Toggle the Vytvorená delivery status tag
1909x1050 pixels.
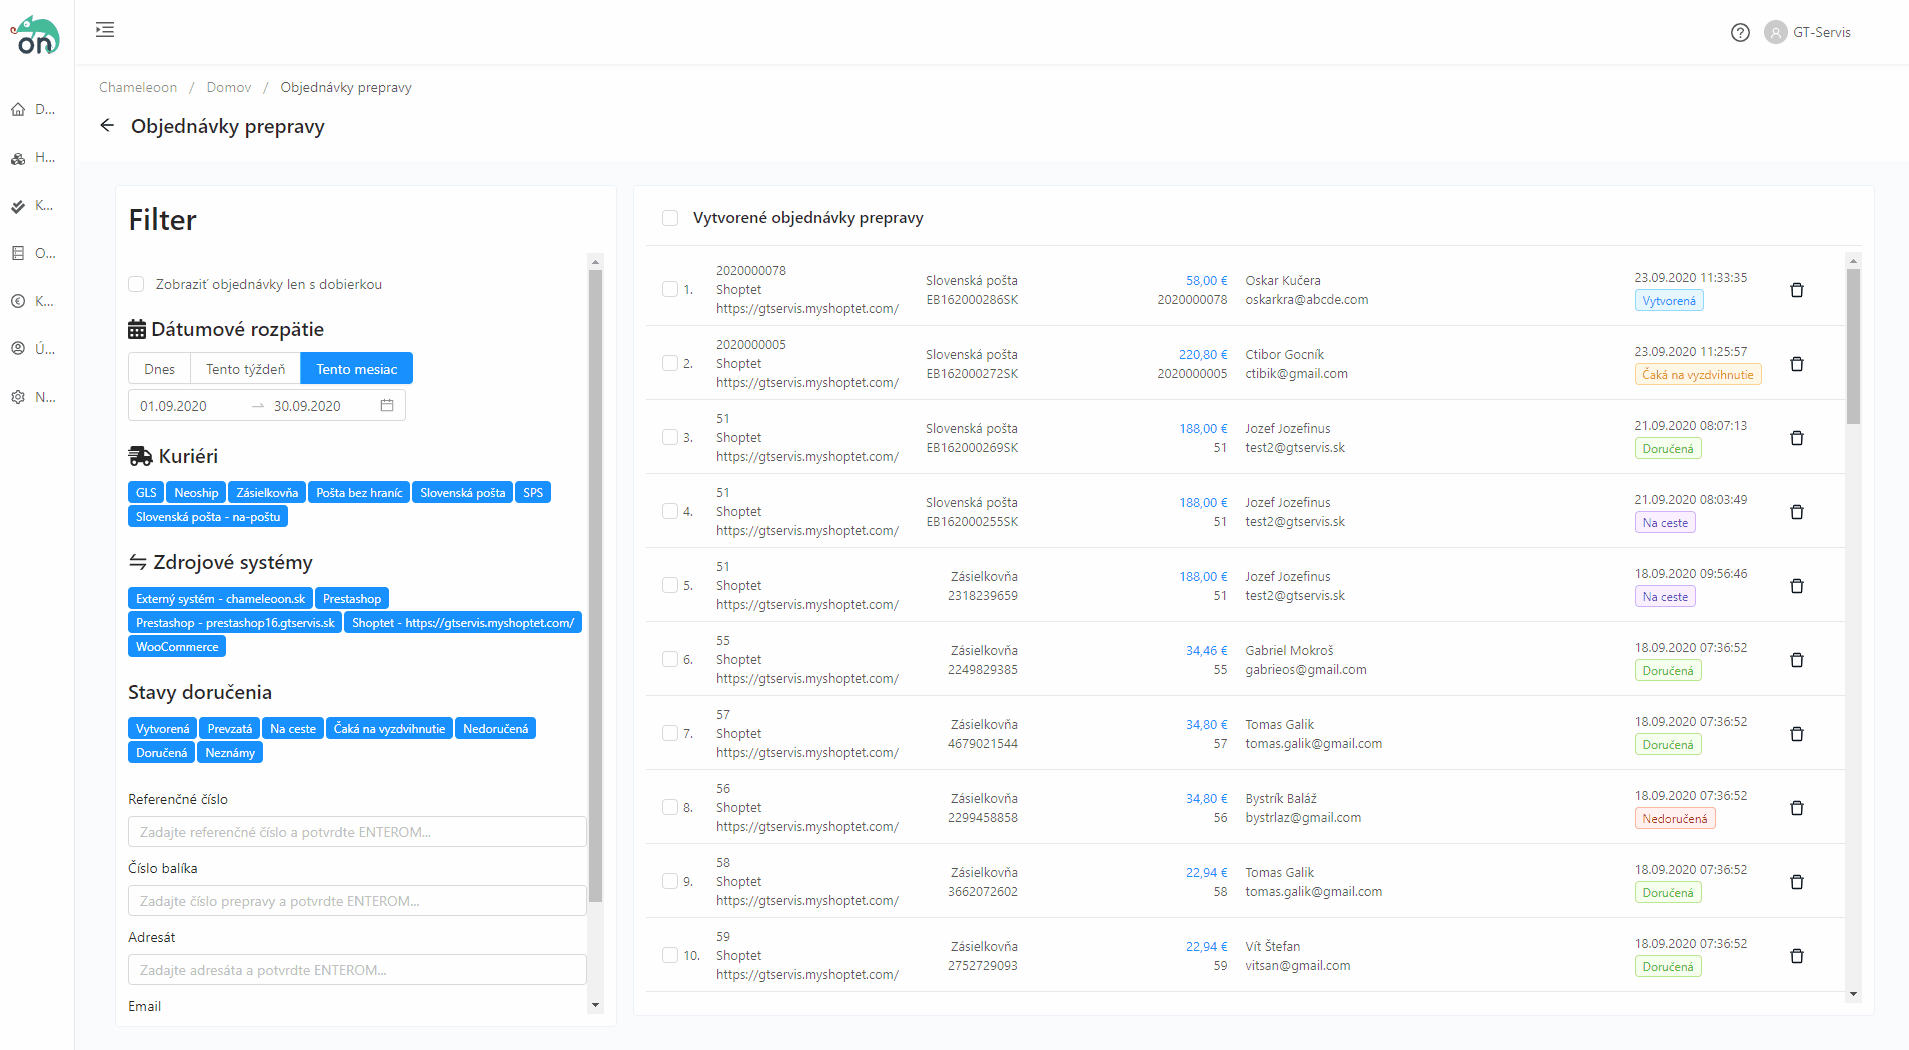click(162, 729)
